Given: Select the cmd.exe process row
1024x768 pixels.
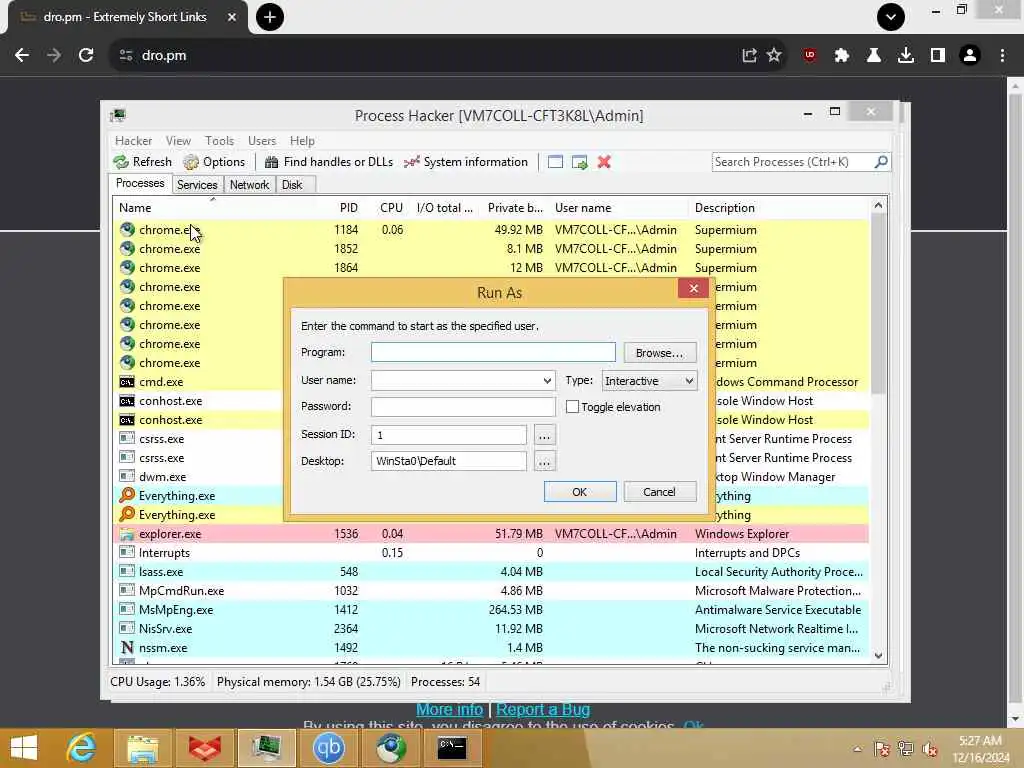Looking at the screenshot, I should [x=199, y=382].
